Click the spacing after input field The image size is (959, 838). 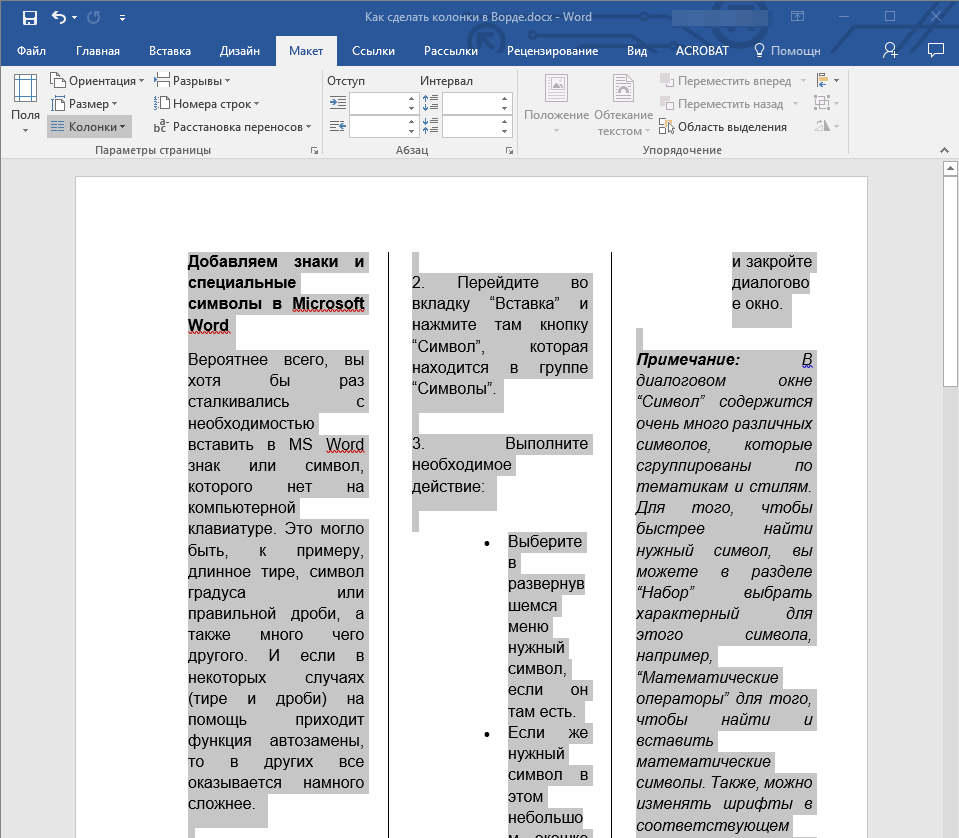coord(470,127)
